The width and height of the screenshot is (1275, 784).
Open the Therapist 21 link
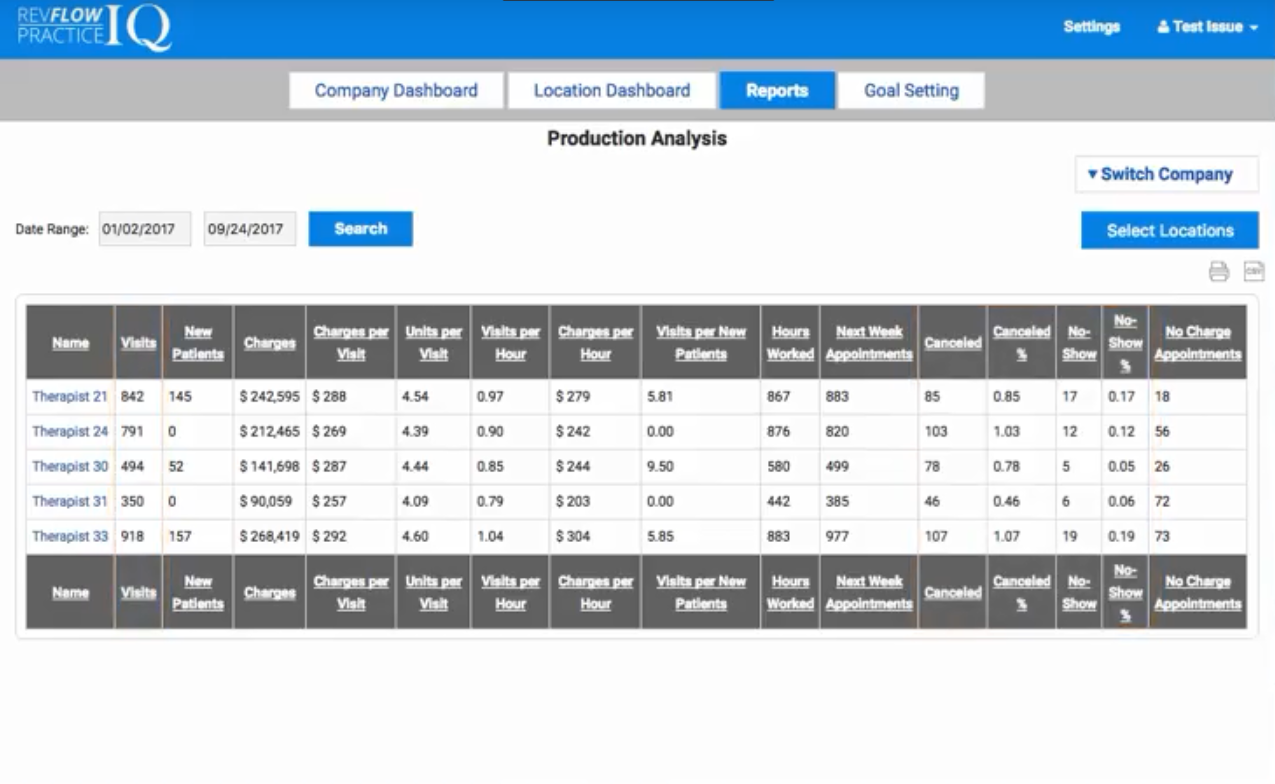pyautogui.click(x=70, y=397)
